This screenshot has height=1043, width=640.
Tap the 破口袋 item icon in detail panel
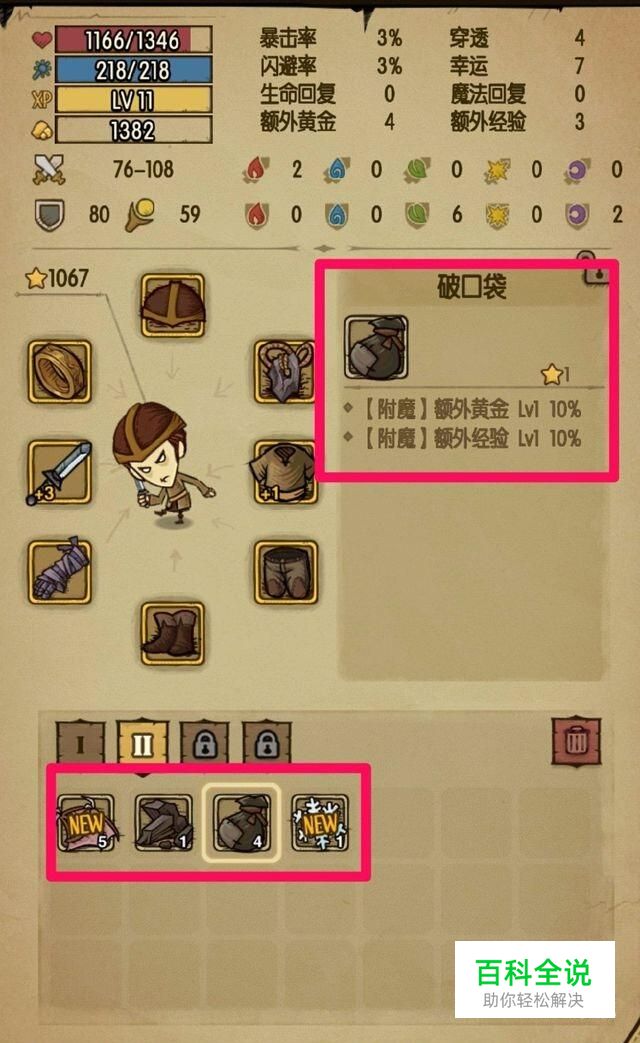[x=376, y=347]
